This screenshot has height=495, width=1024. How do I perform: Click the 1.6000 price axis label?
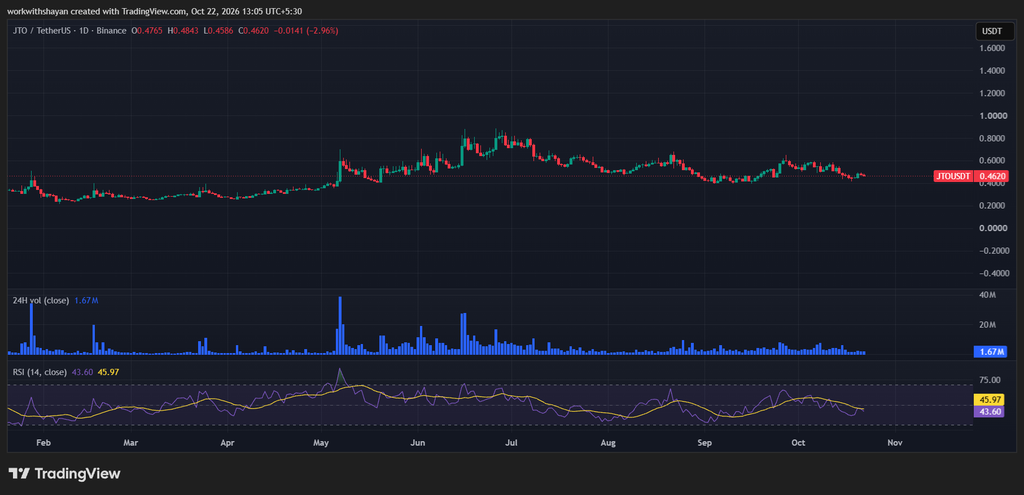(x=991, y=48)
